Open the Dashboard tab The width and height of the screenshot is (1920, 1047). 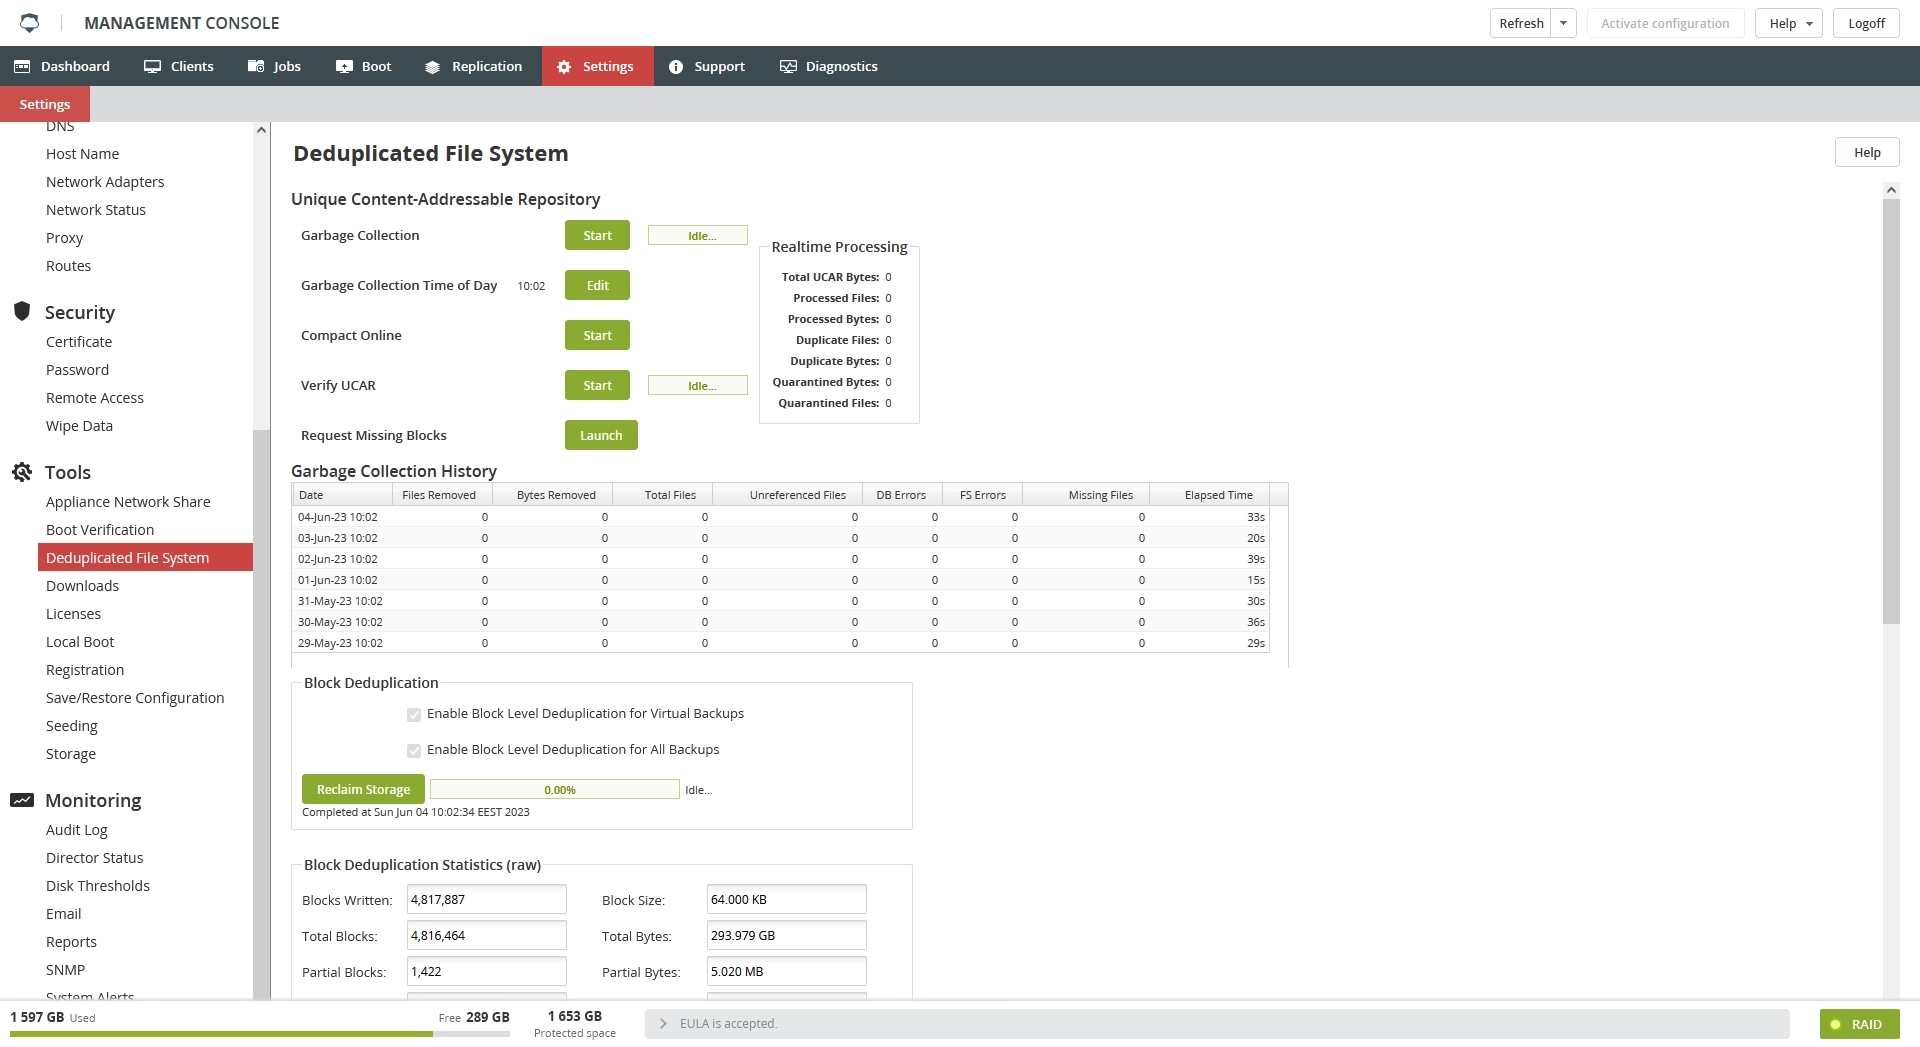coord(62,66)
